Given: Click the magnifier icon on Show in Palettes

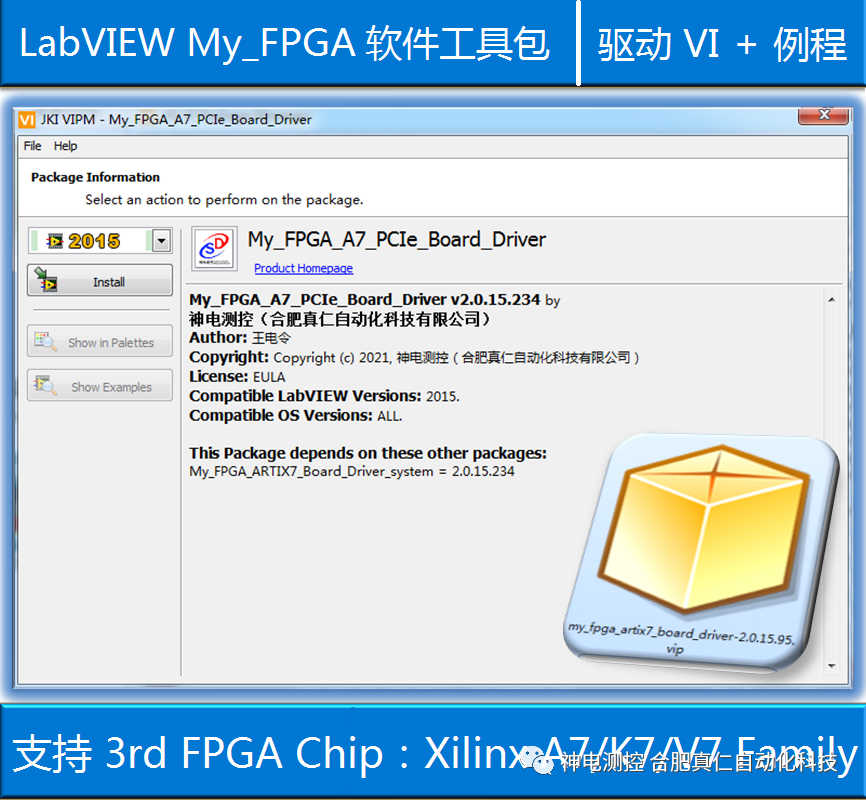Looking at the screenshot, I should pyautogui.click(x=45, y=341).
